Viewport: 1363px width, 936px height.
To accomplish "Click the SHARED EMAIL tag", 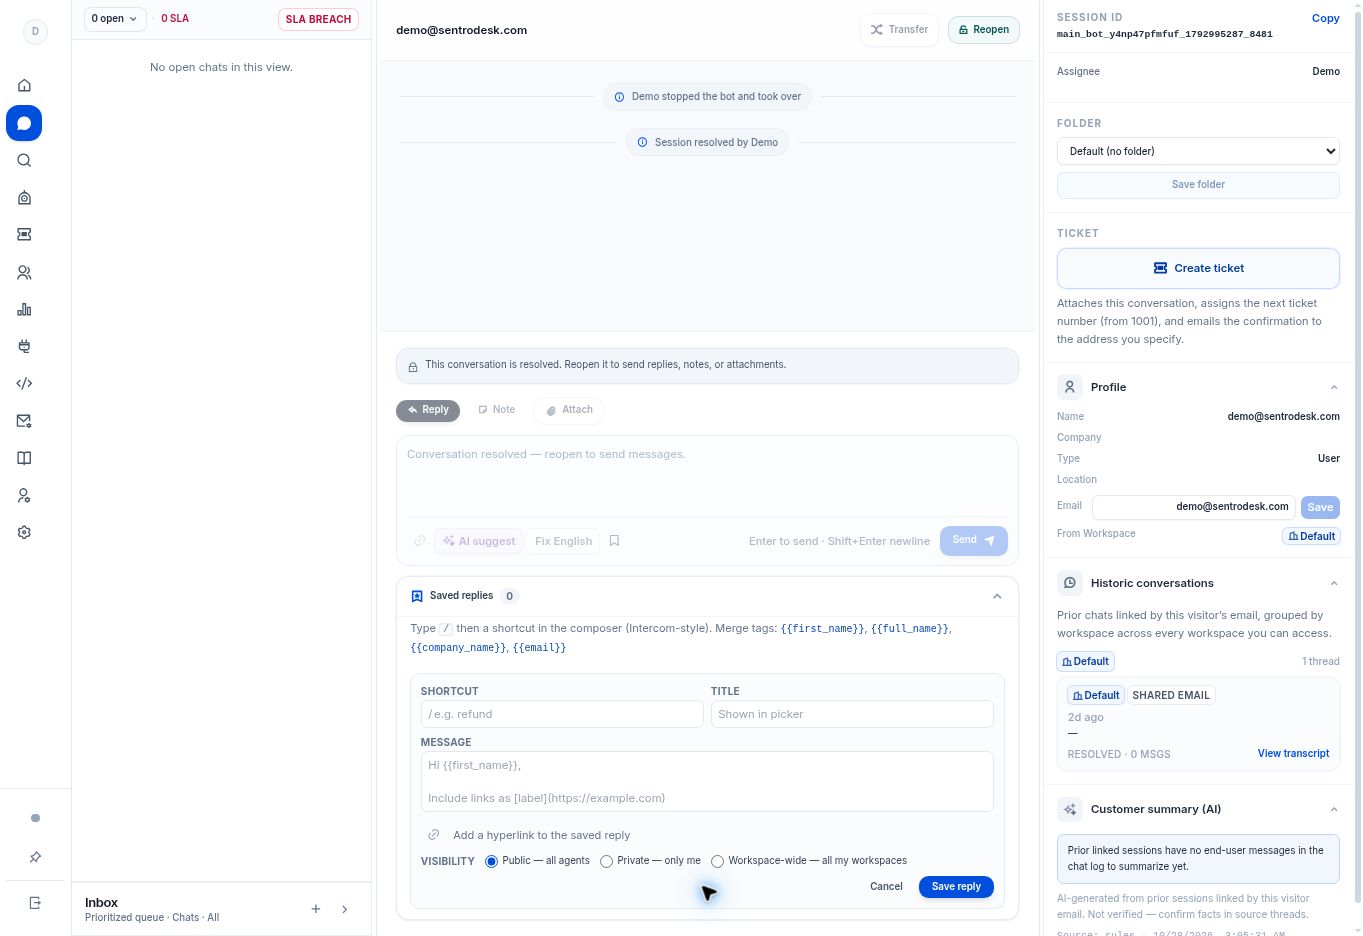I will tap(1170, 695).
